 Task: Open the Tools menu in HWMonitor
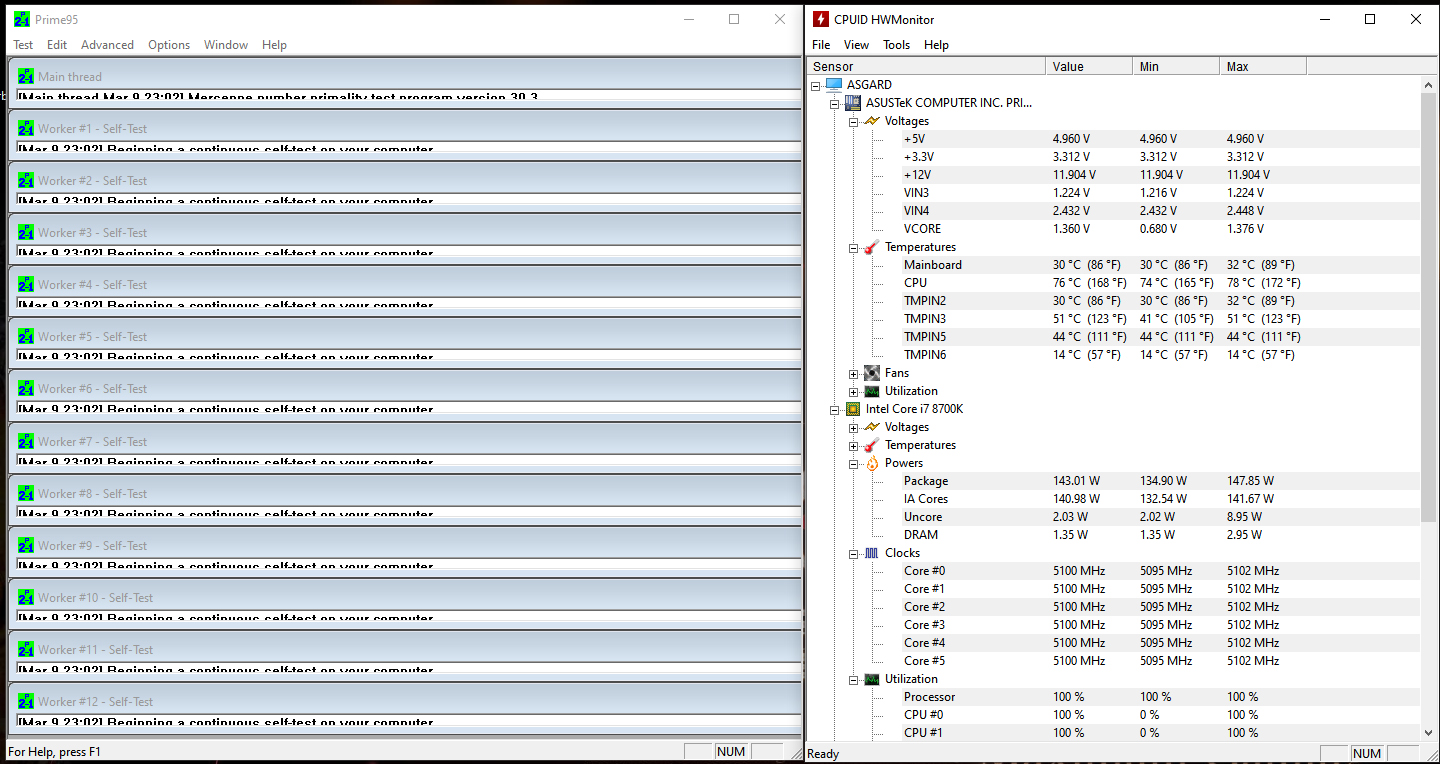[897, 45]
